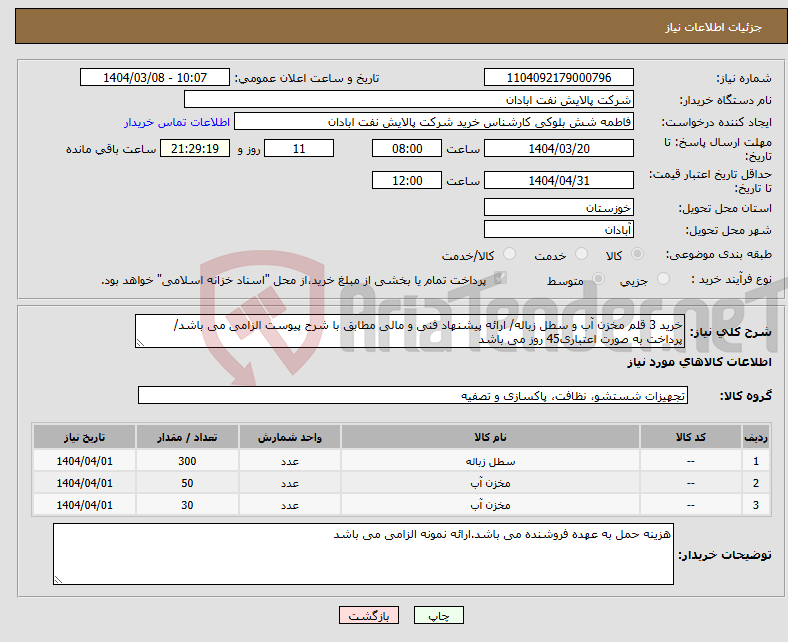The image size is (788, 642).
Task: Click the date 1404/04/01 in row 2
Action: pyautogui.click(x=84, y=483)
